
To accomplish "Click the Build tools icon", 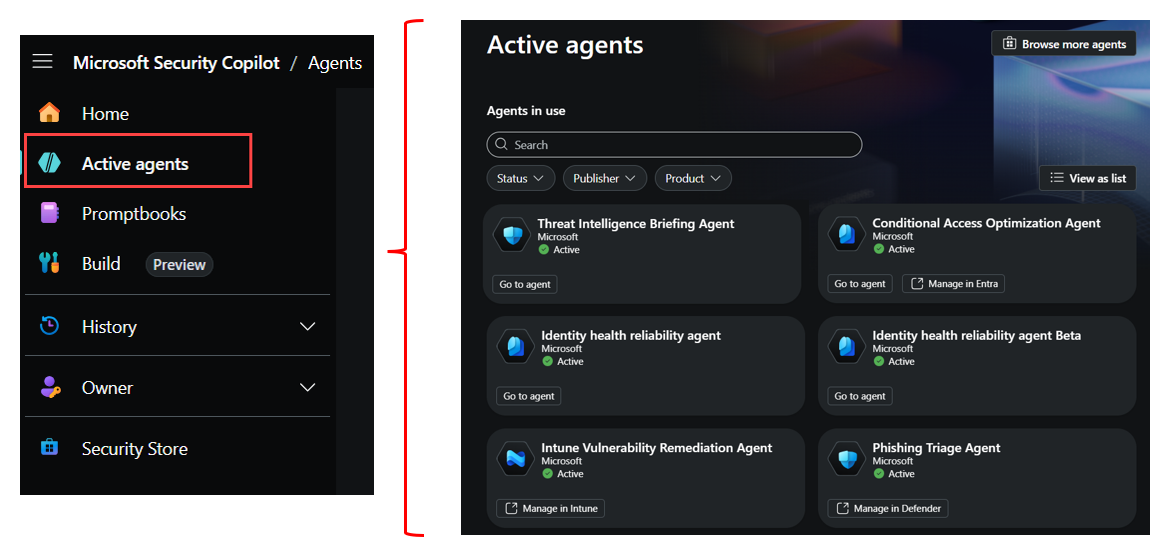I will (x=49, y=263).
